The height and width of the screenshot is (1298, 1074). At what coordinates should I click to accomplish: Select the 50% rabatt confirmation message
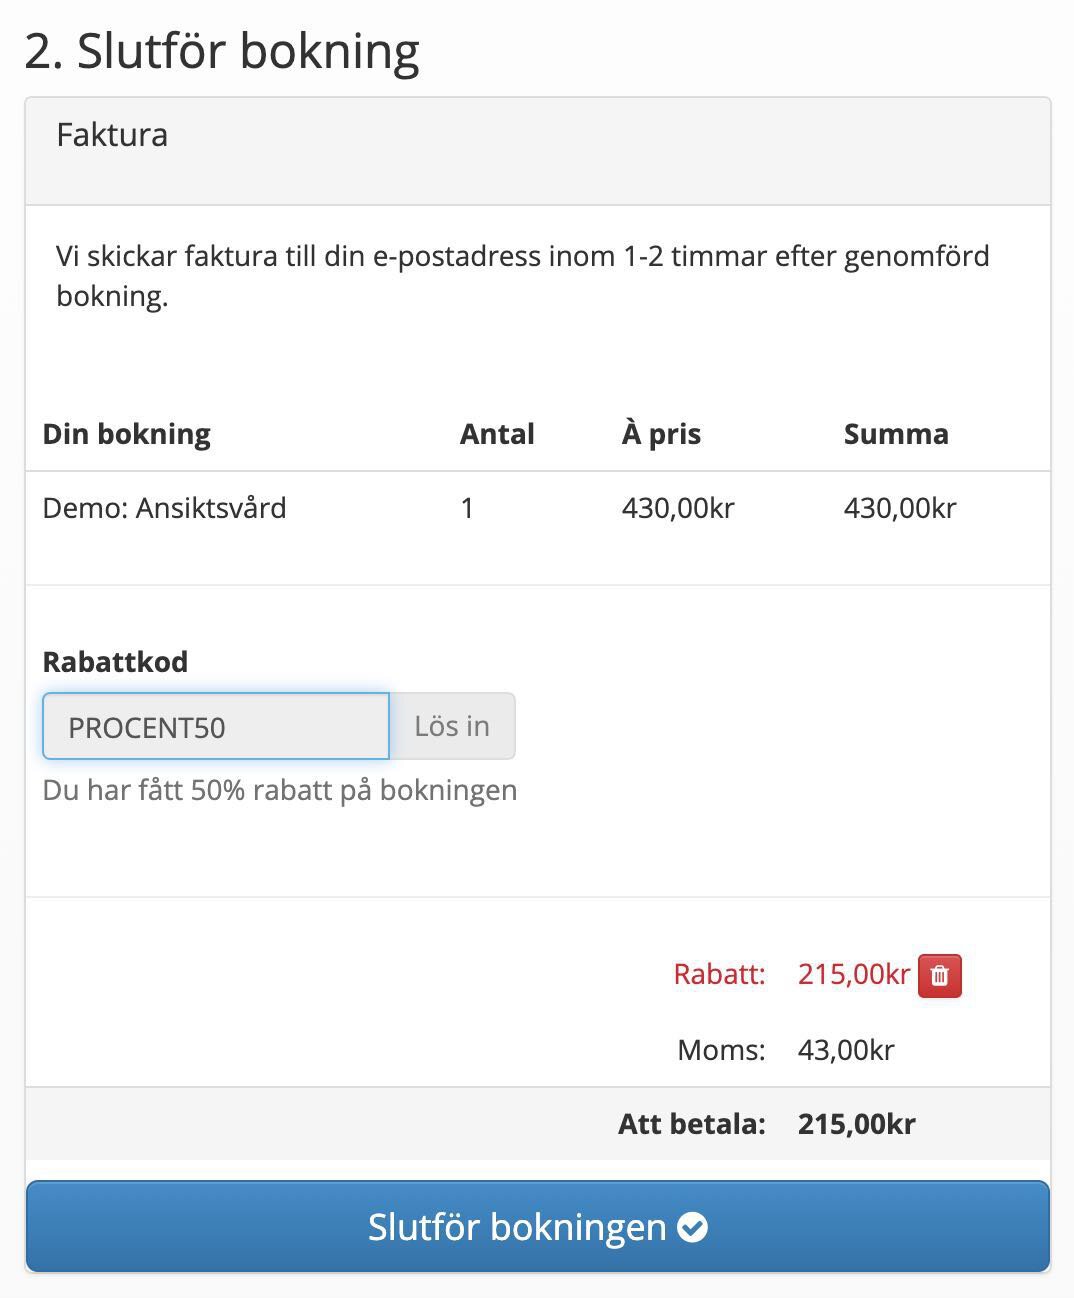point(280,790)
